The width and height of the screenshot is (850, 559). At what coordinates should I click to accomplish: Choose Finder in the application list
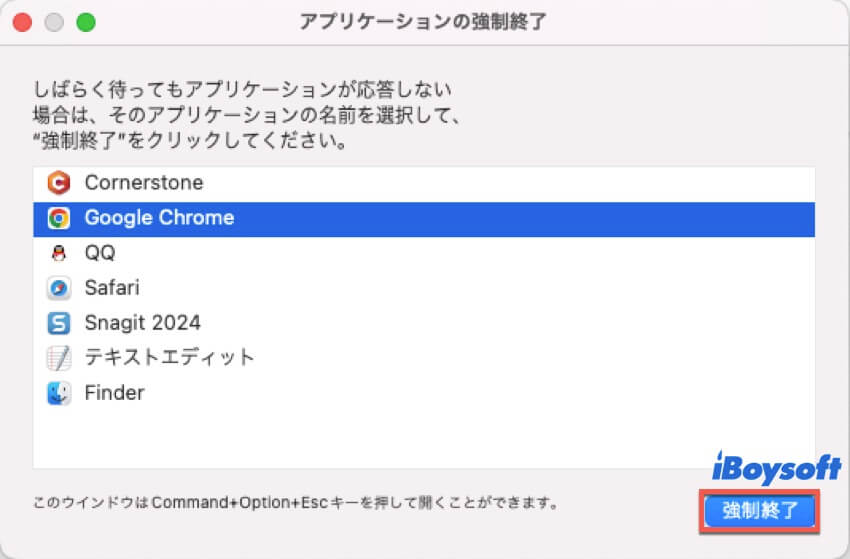(x=424, y=393)
